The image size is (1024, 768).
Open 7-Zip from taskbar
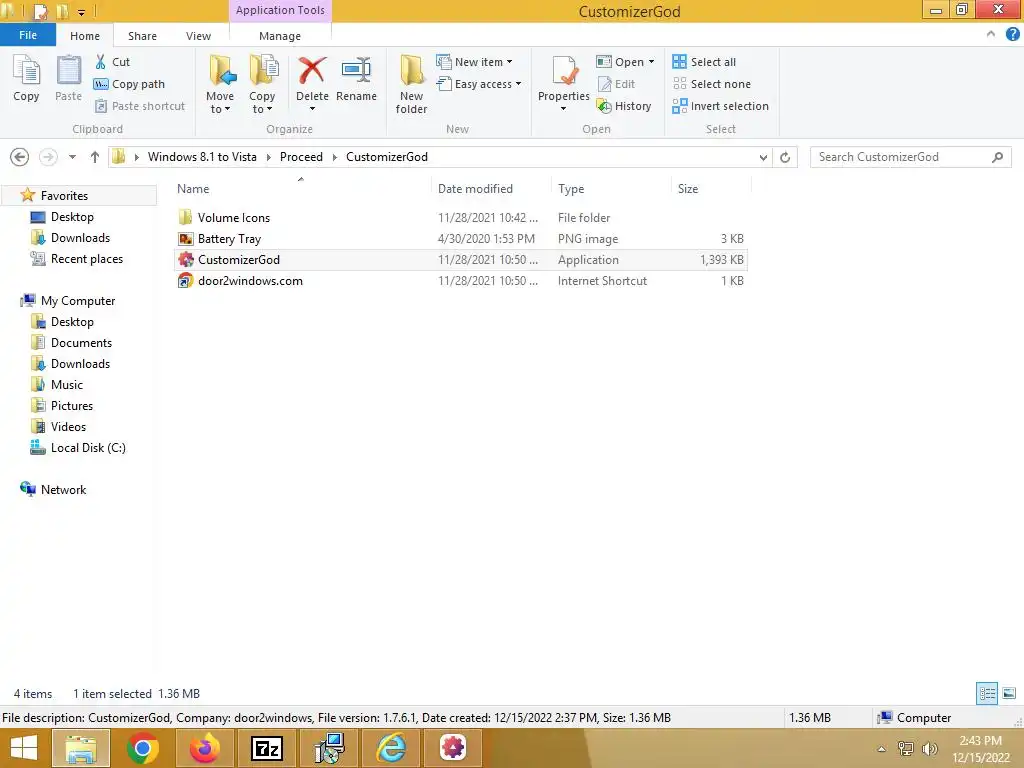266,748
